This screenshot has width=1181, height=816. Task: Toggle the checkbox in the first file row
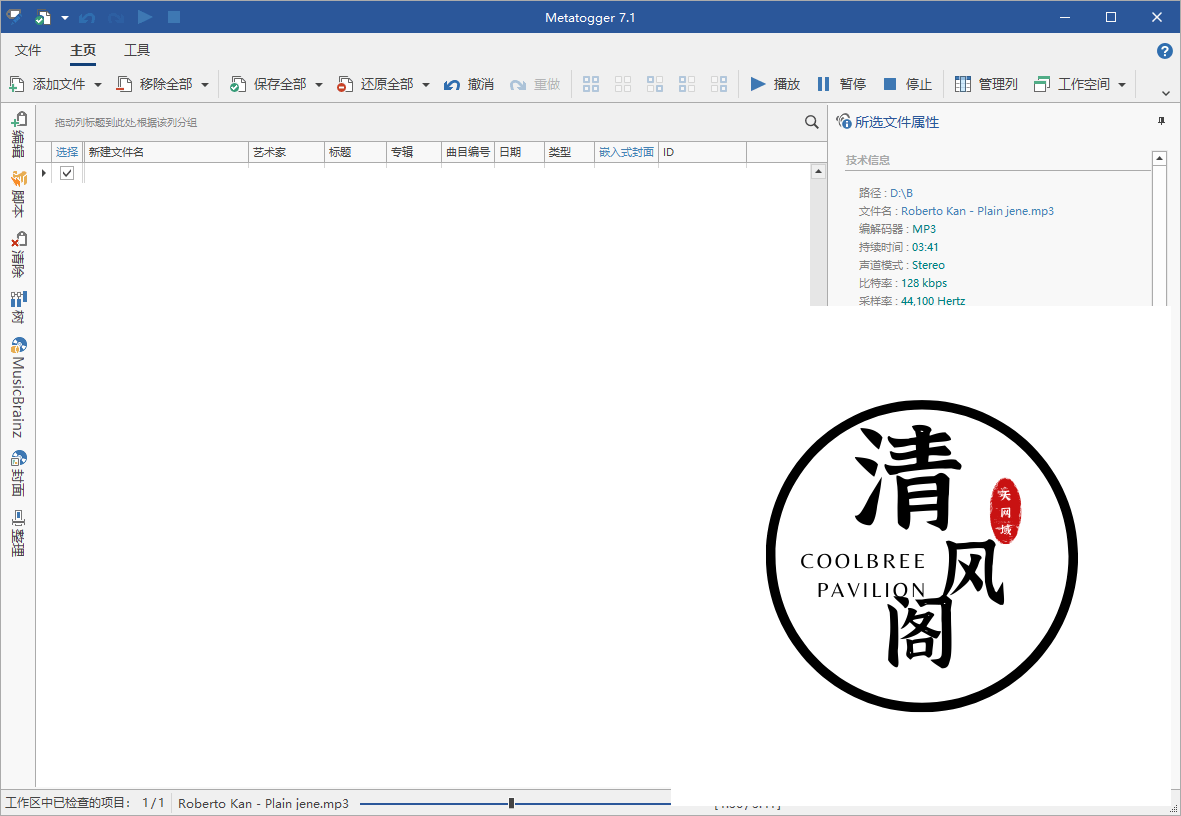[x=67, y=173]
